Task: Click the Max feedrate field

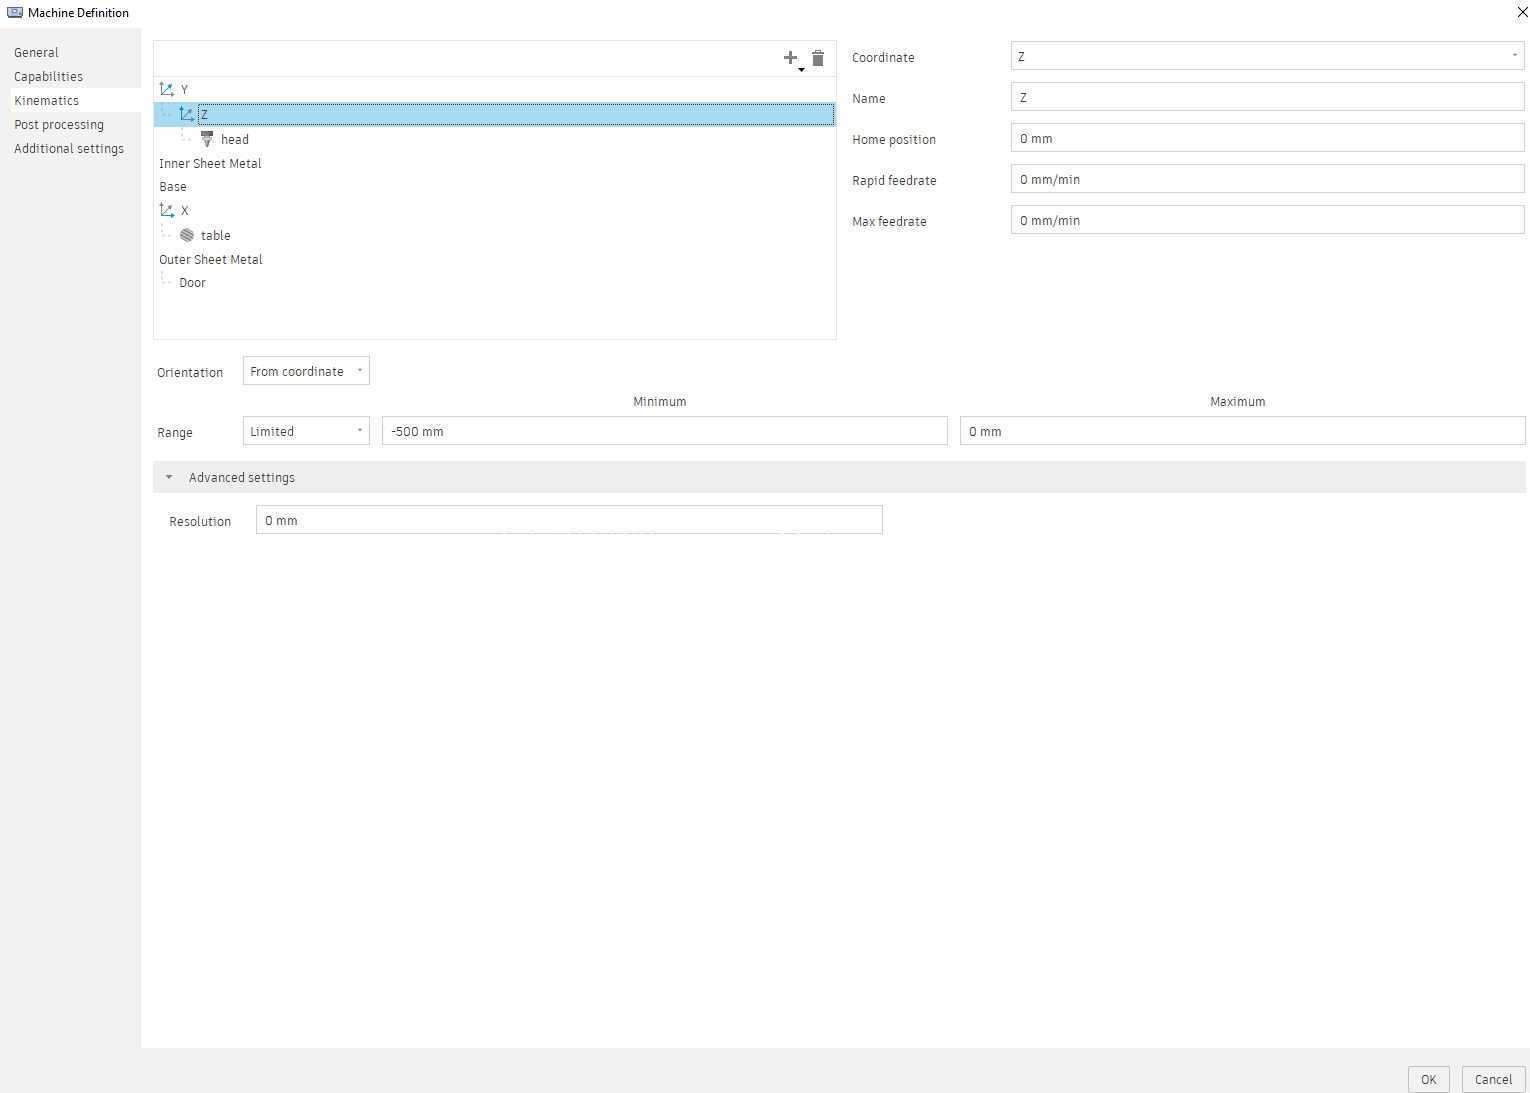Action: pos(1267,220)
